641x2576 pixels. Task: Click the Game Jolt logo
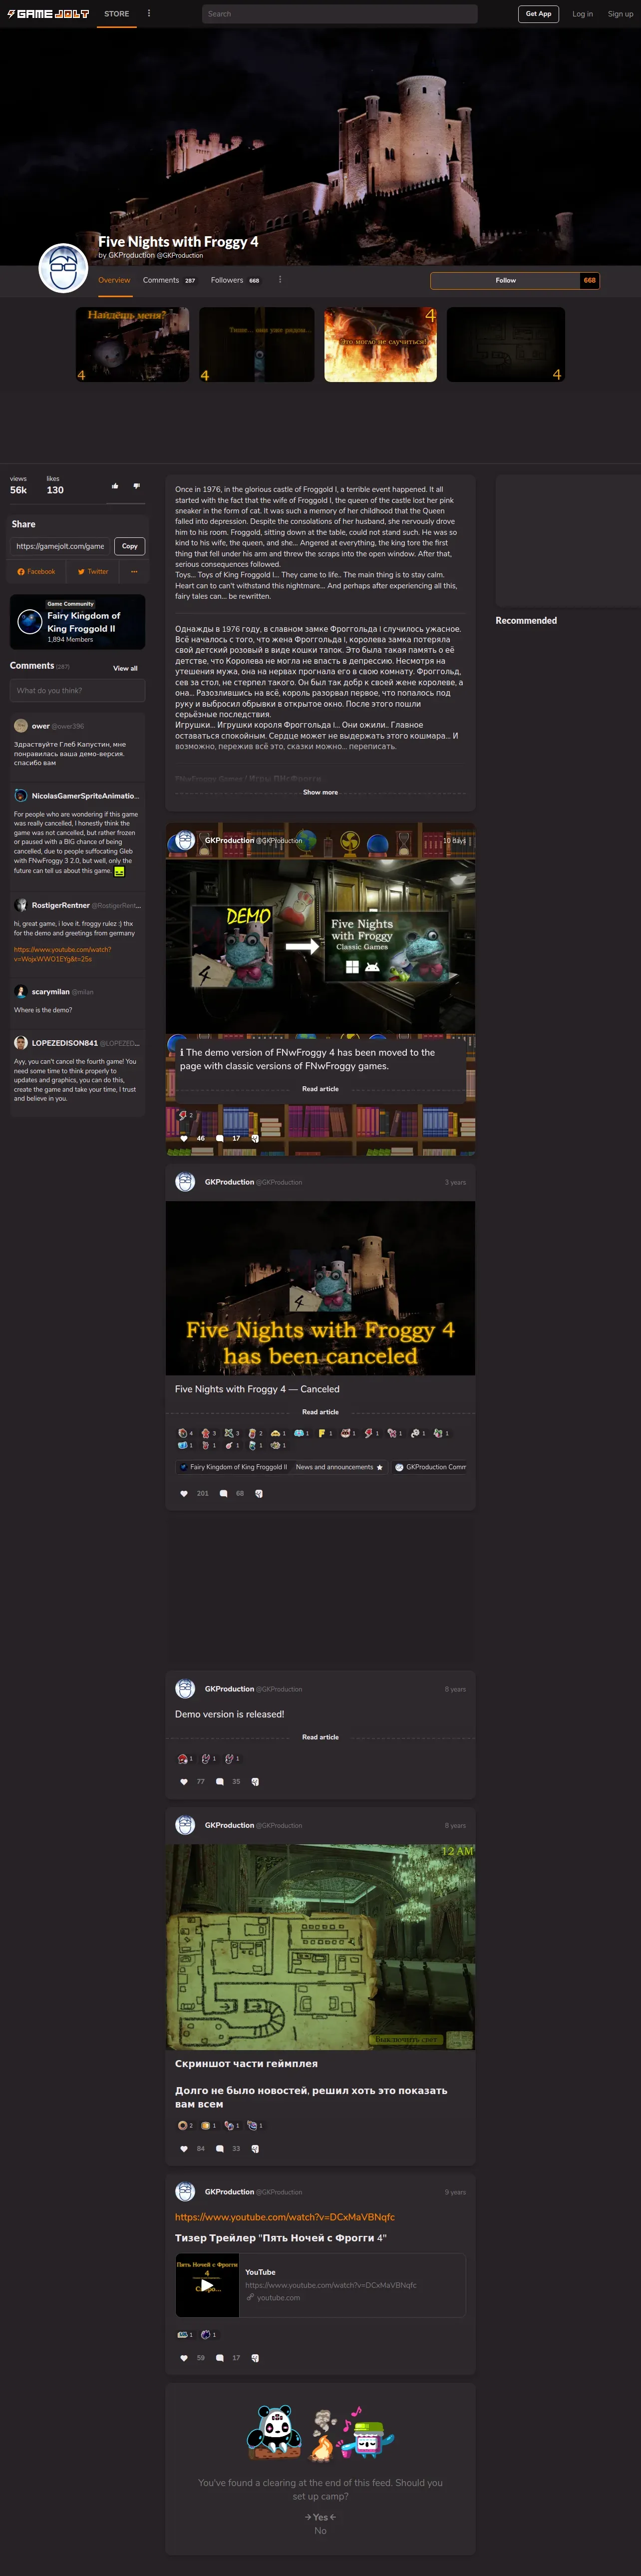tap(48, 14)
